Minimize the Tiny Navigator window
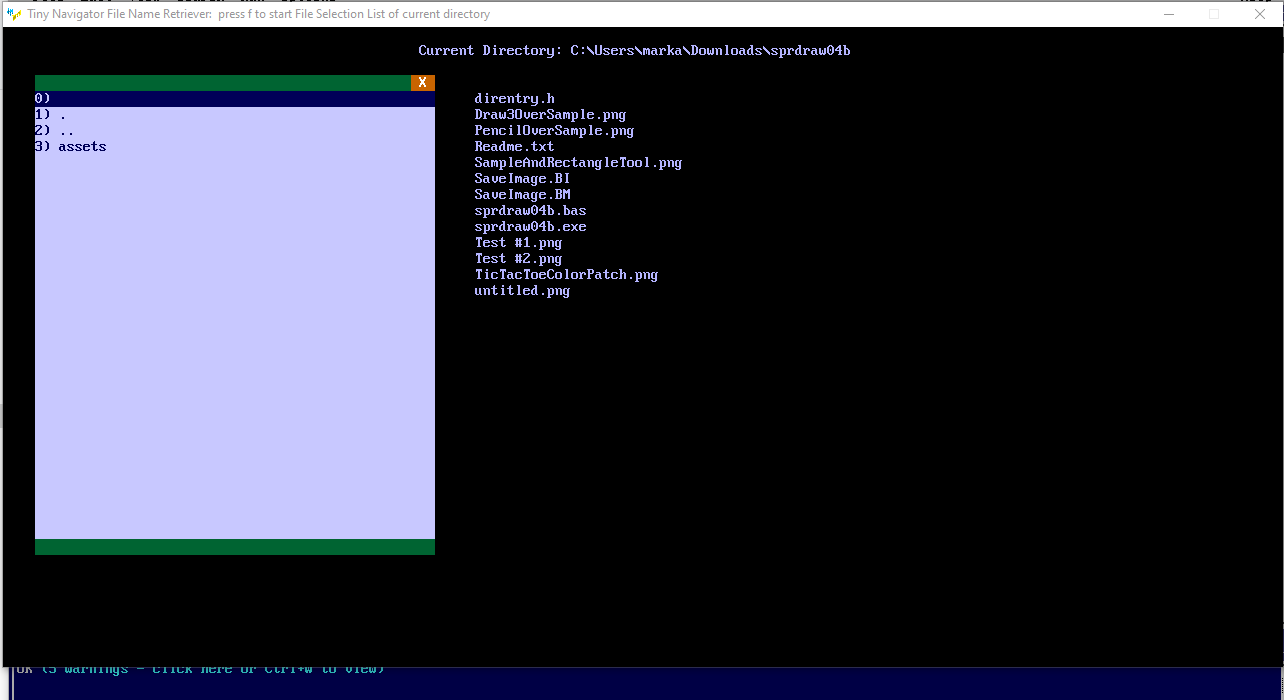This screenshot has width=1284, height=700. coord(1168,14)
